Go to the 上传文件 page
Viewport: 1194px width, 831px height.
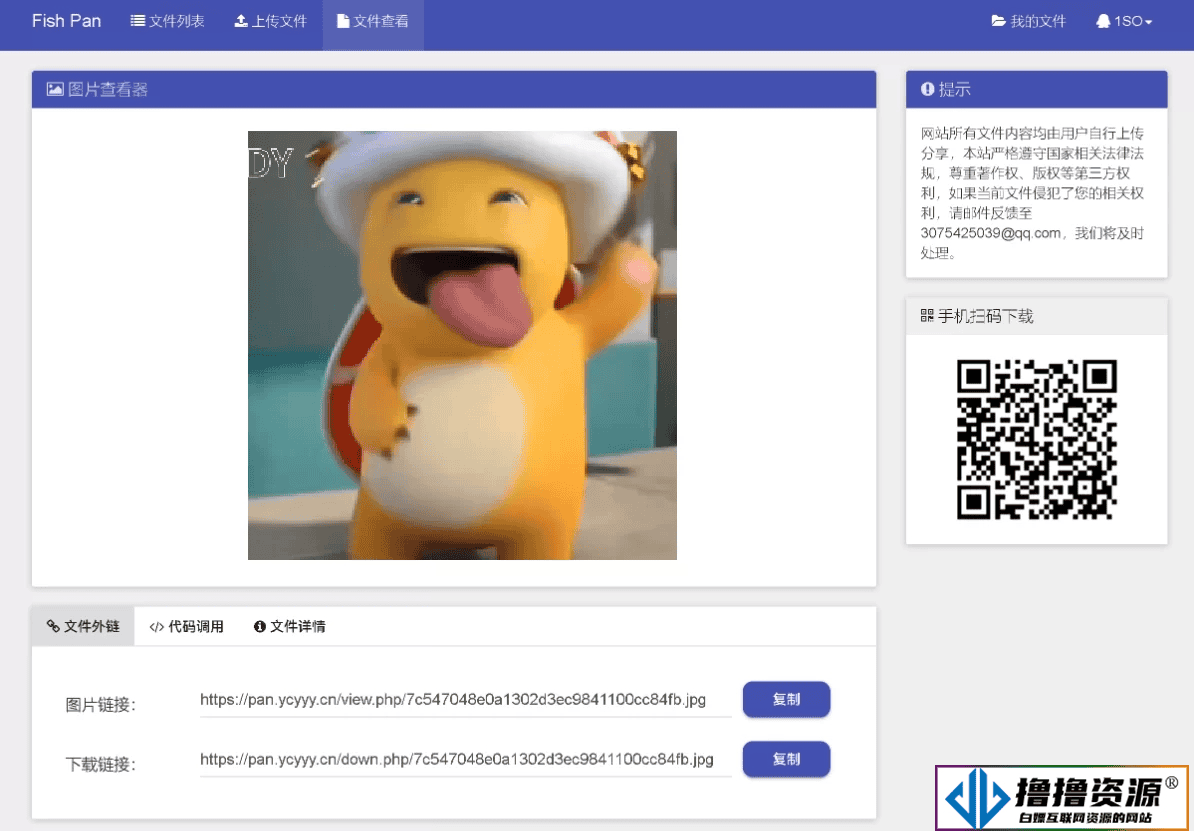270,21
